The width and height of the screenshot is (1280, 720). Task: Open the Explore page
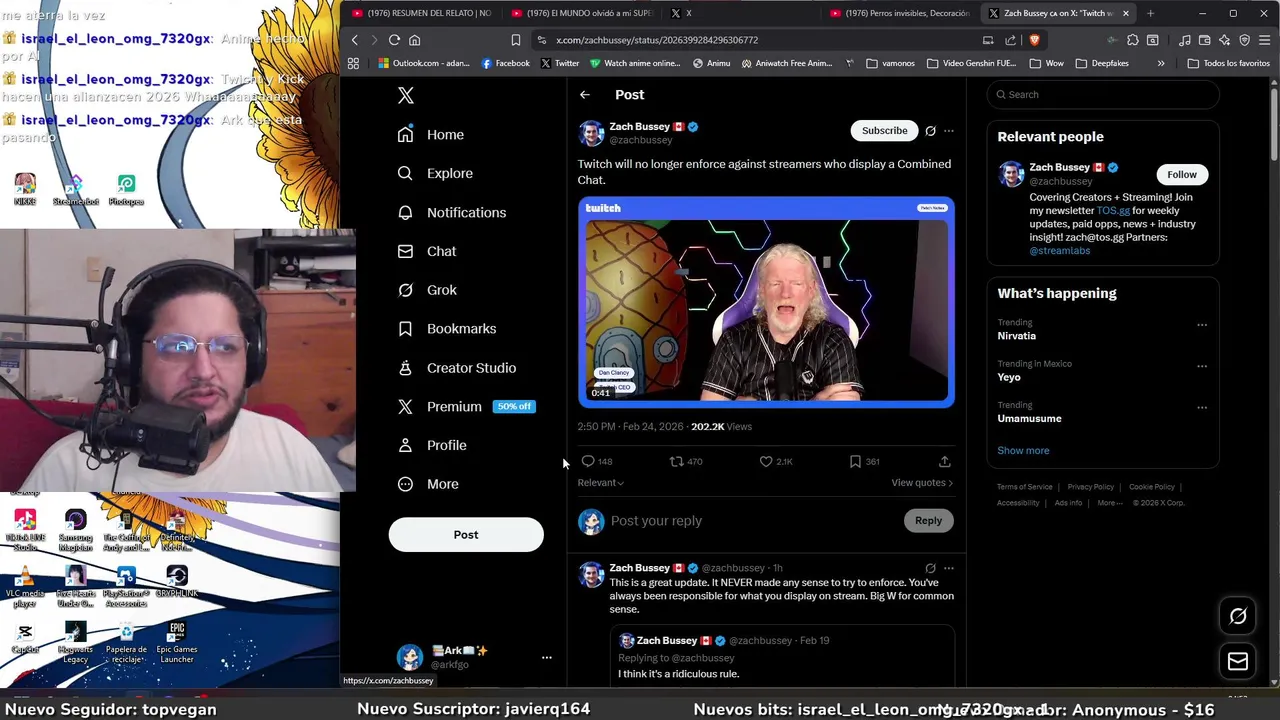click(435, 173)
